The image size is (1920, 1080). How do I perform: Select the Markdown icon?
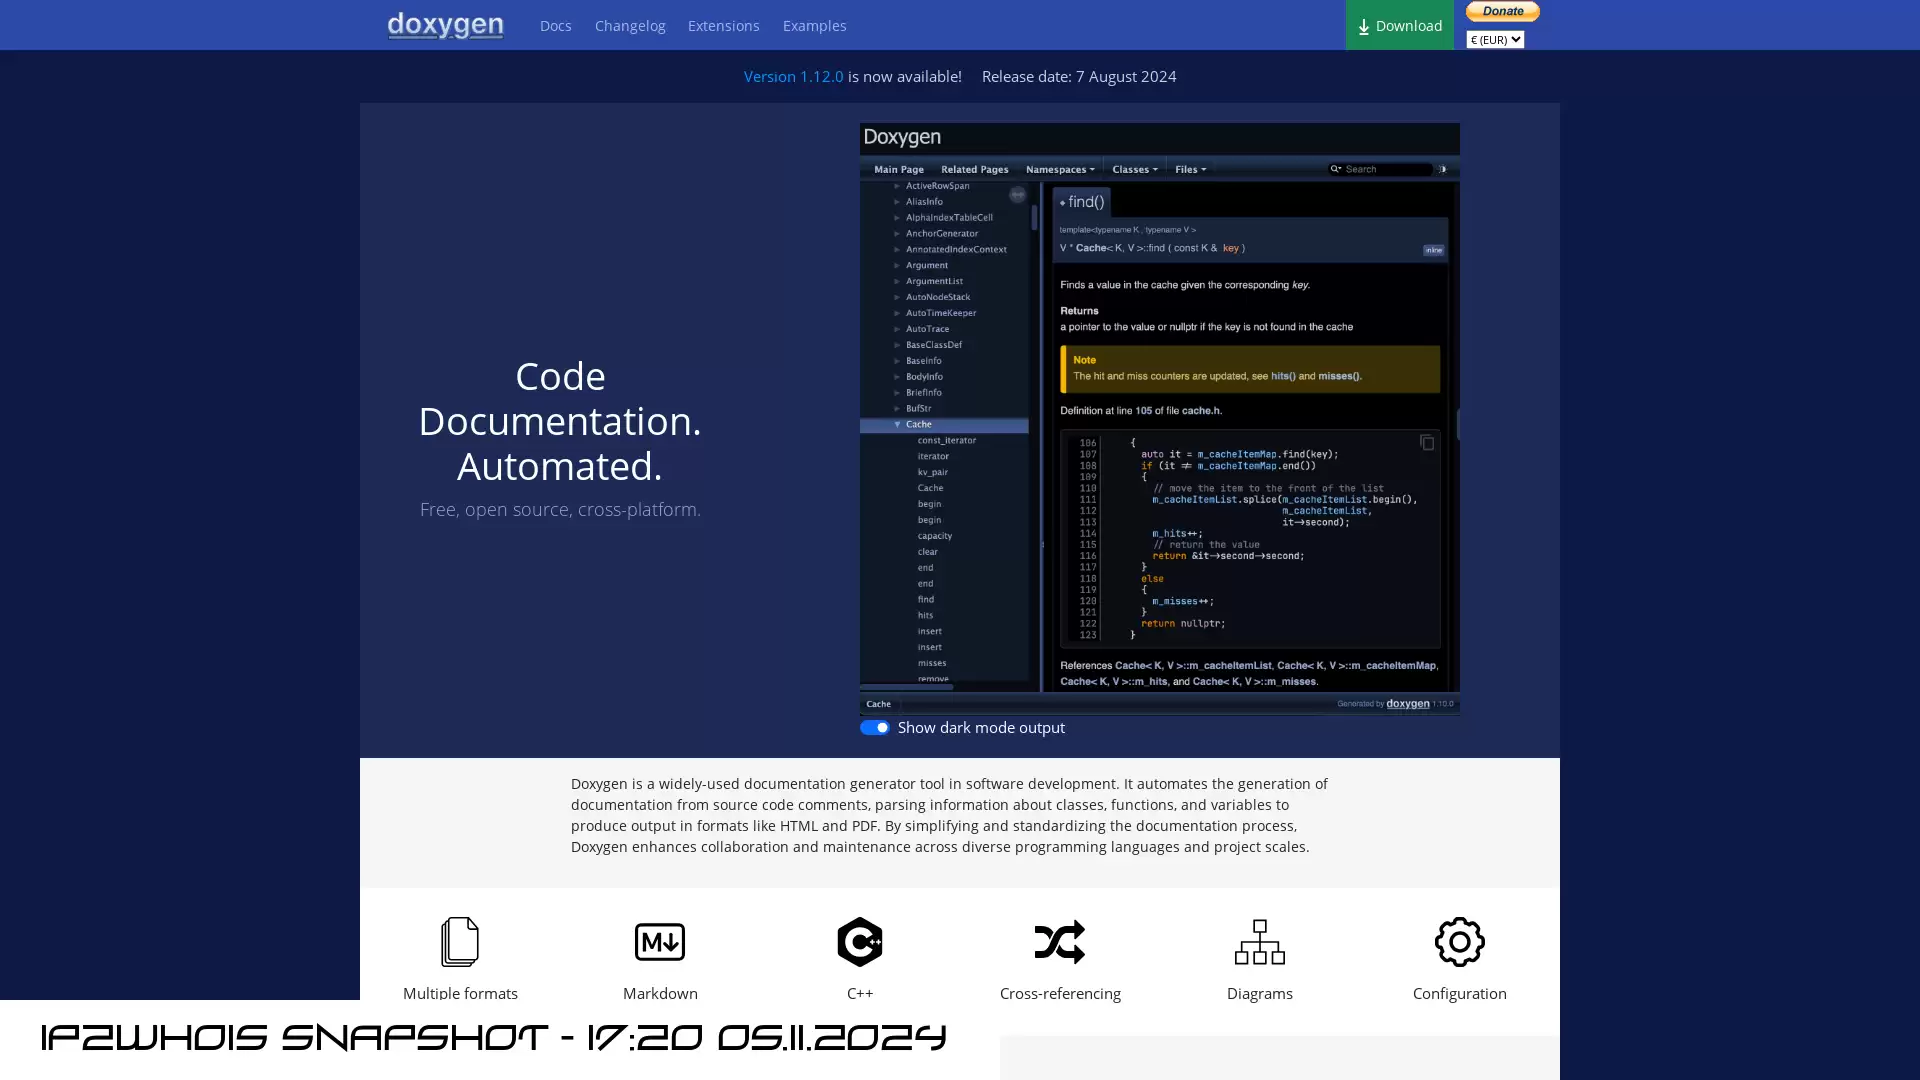click(x=660, y=942)
